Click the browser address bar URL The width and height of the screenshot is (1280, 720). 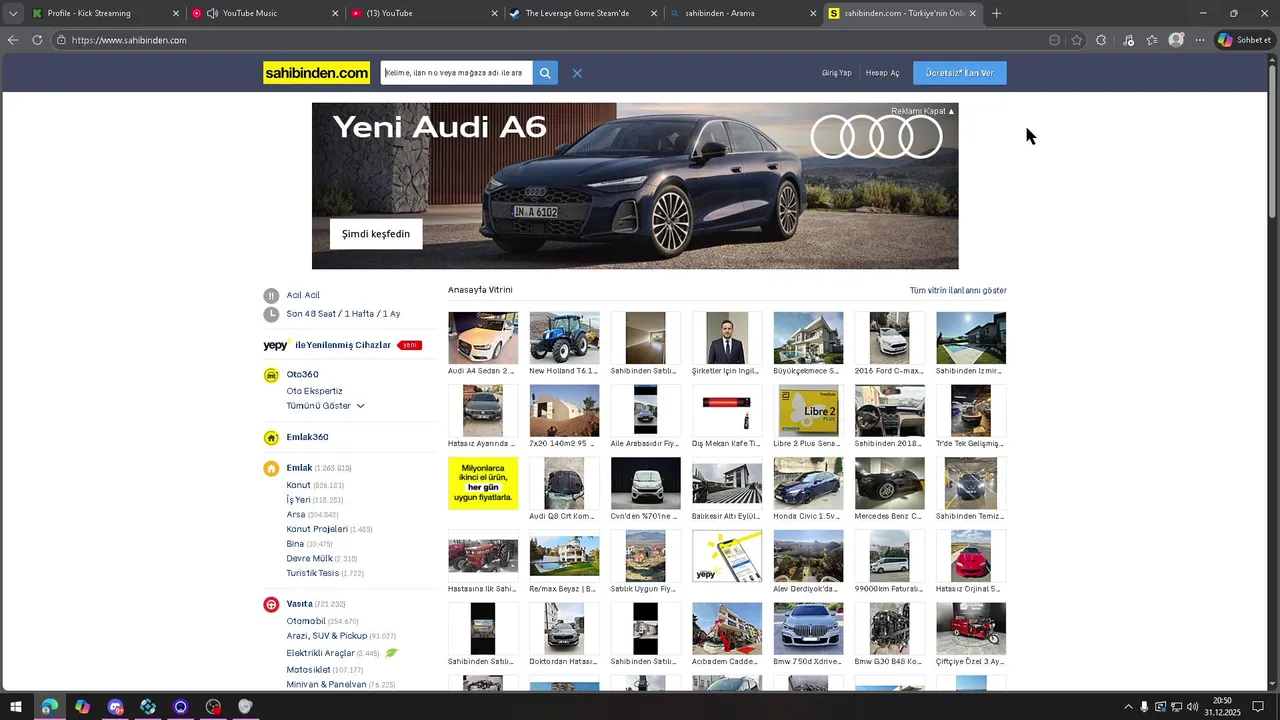tap(129, 40)
